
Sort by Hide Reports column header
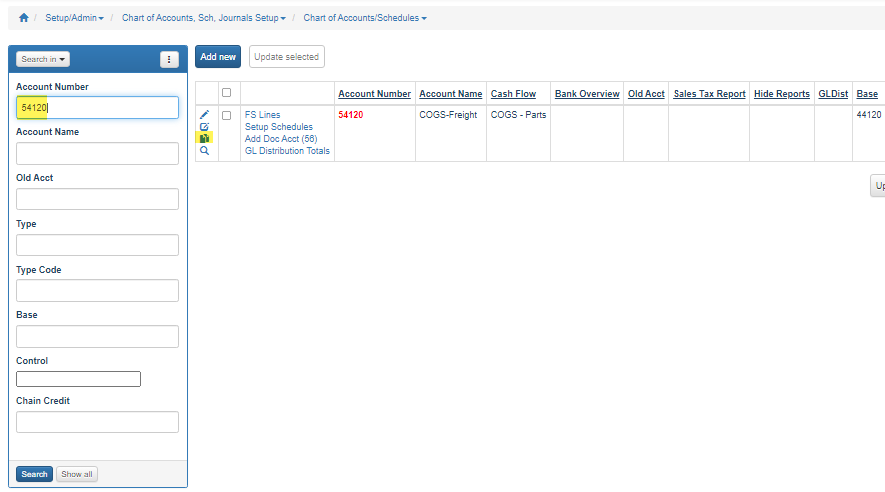[x=782, y=94]
